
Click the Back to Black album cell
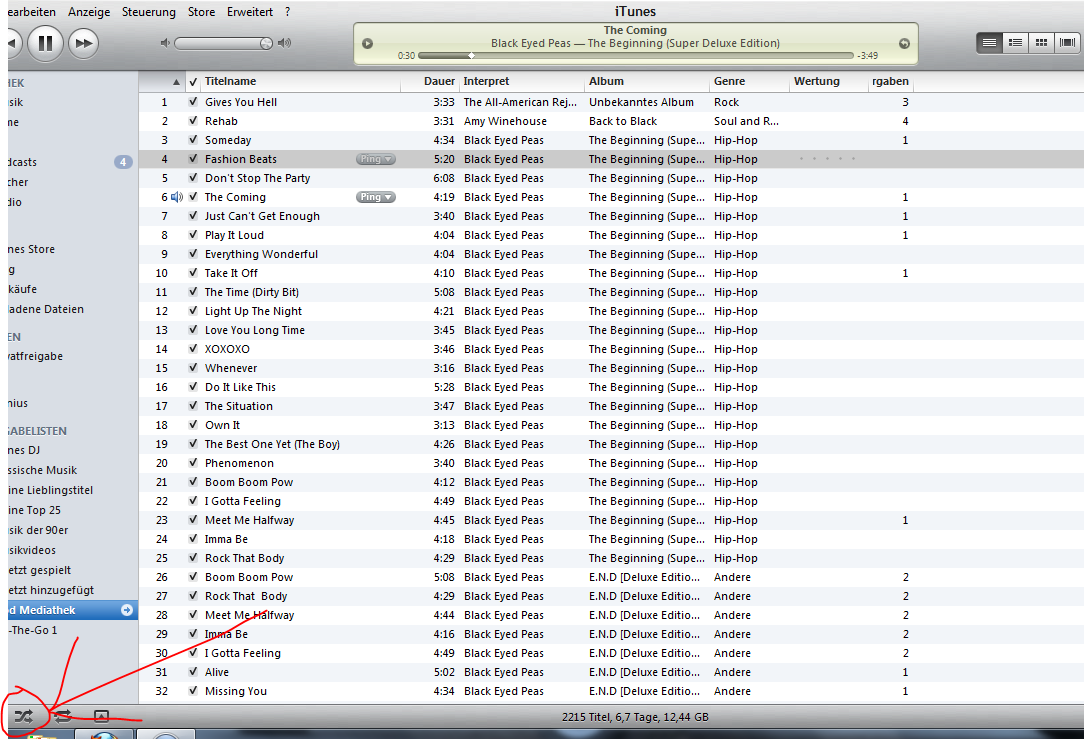(623, 121)
